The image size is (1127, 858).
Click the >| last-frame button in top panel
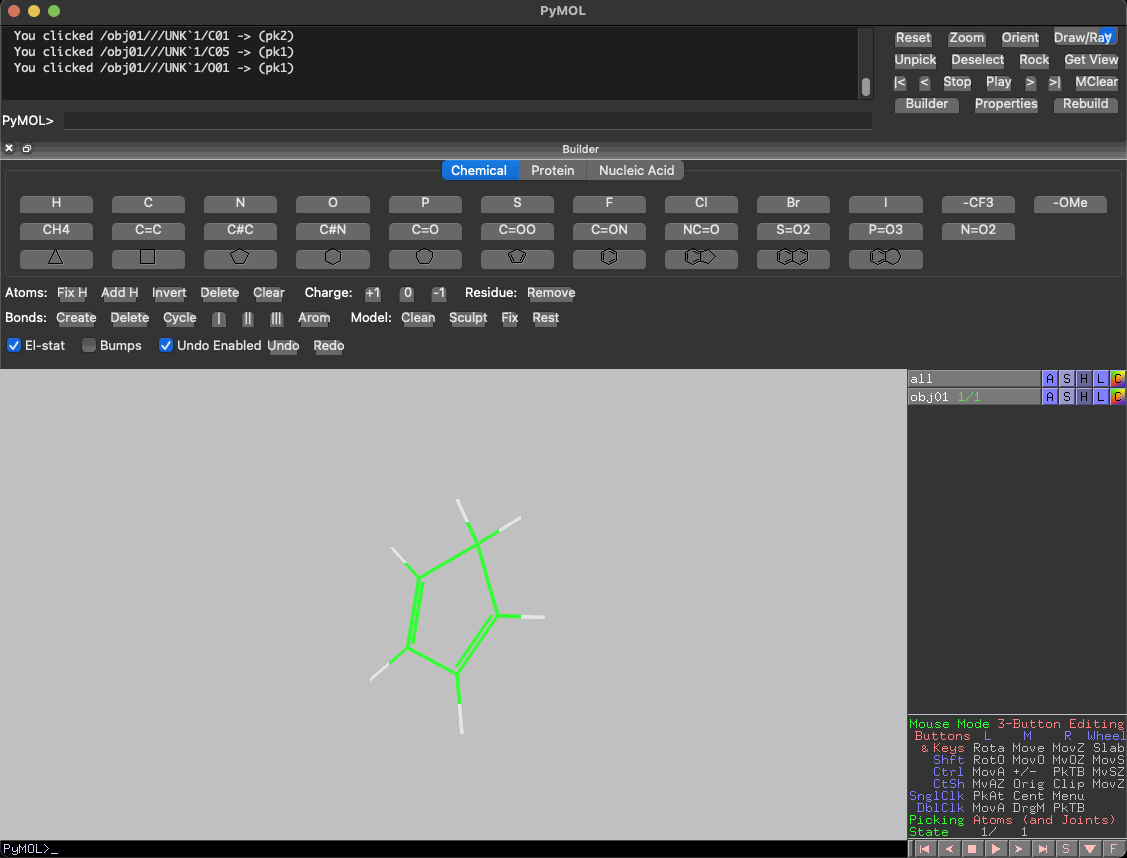pyautogui.click(x=1054, y=83)
